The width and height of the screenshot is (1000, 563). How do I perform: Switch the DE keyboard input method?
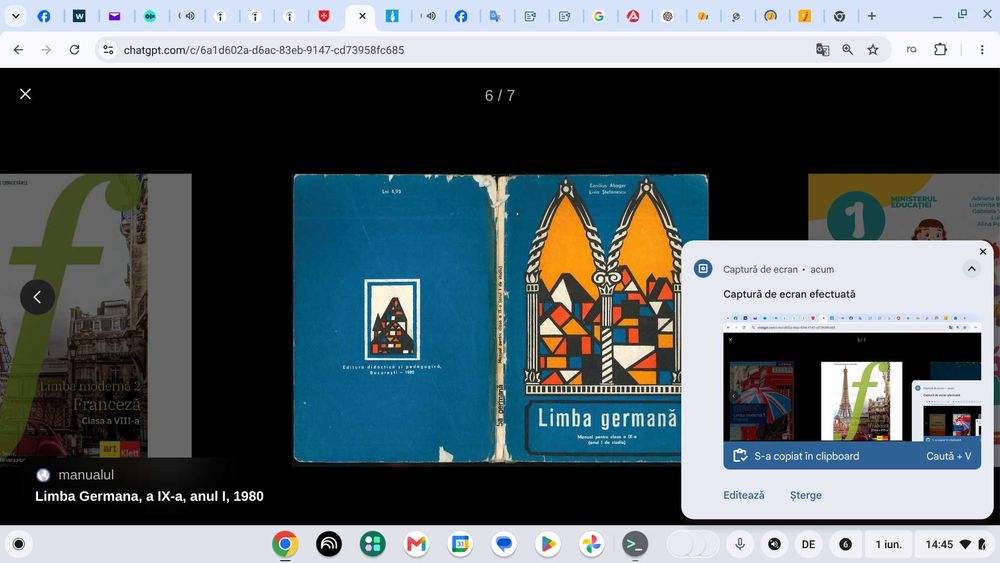[x=809, y=544]
